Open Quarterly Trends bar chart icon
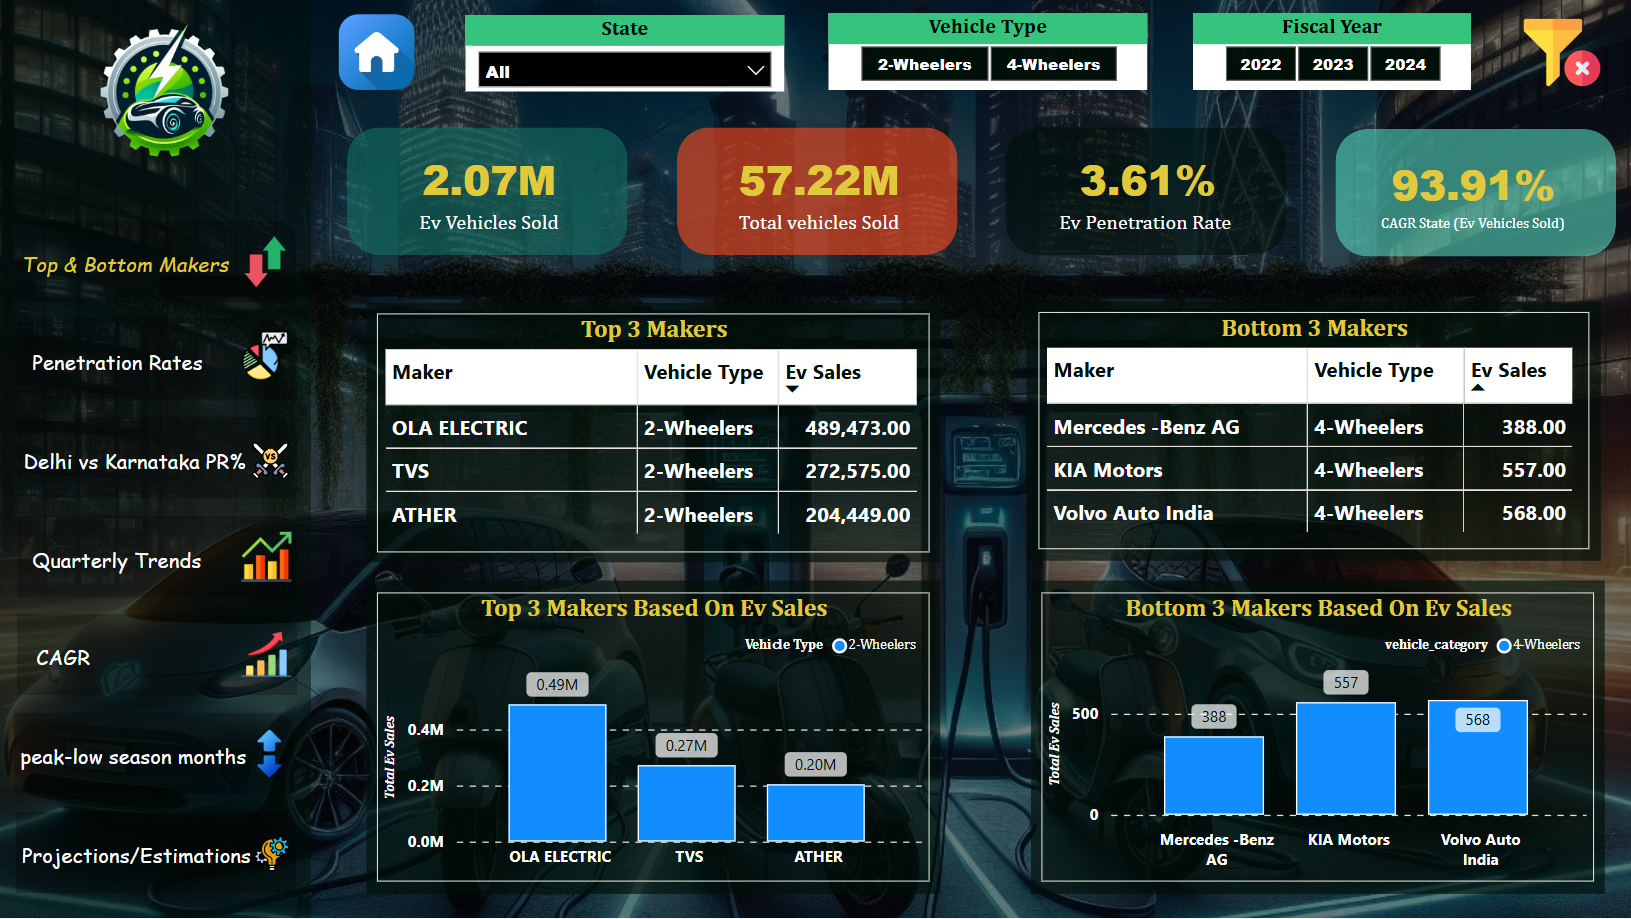 pyautogui.click(x=266, y=557)
